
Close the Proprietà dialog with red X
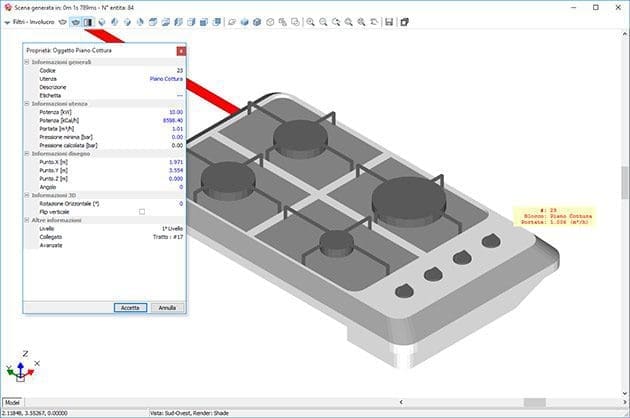click(180, 50)
